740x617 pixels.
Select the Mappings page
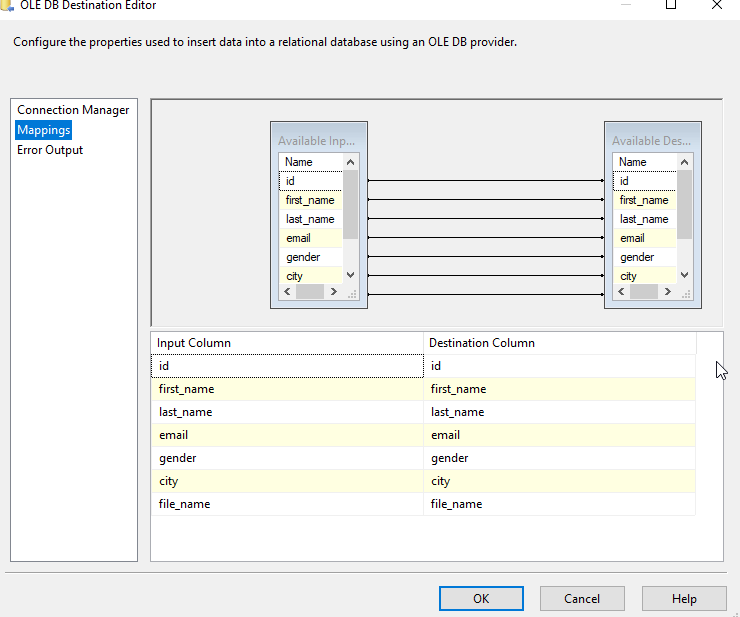click(43, 130)
